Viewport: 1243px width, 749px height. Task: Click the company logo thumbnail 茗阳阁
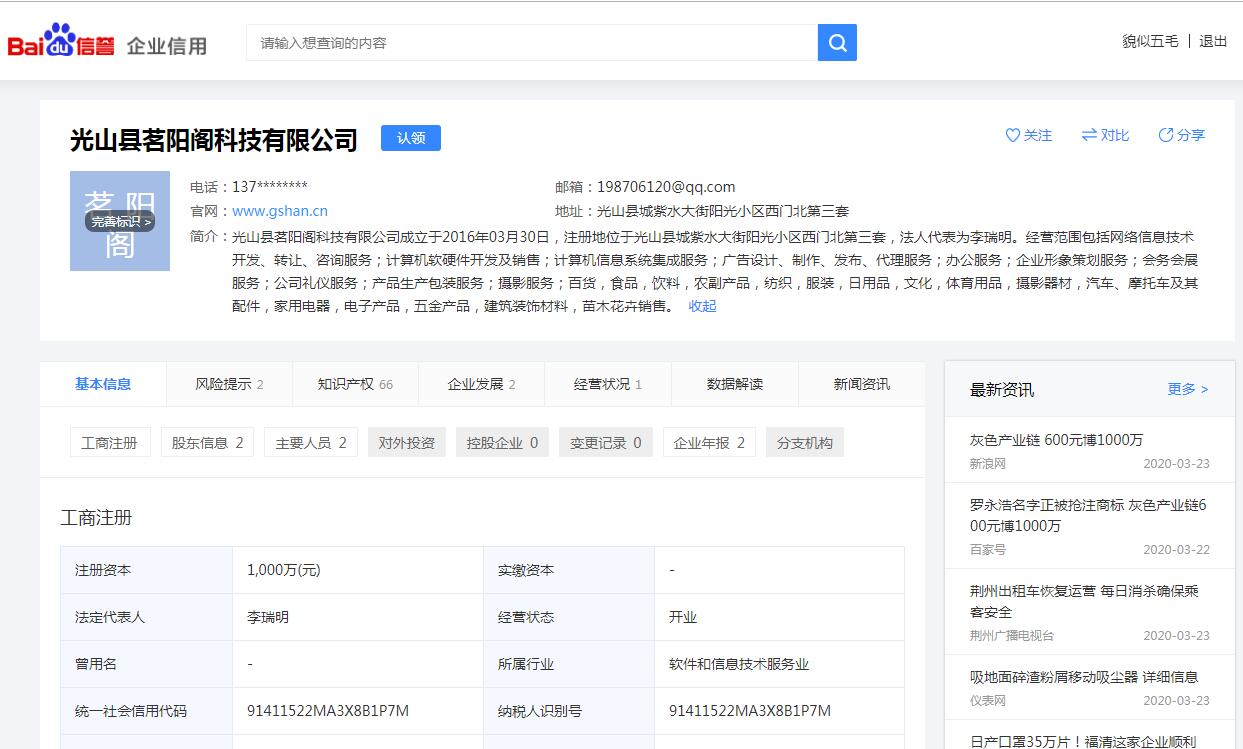[x=120, y=221]
